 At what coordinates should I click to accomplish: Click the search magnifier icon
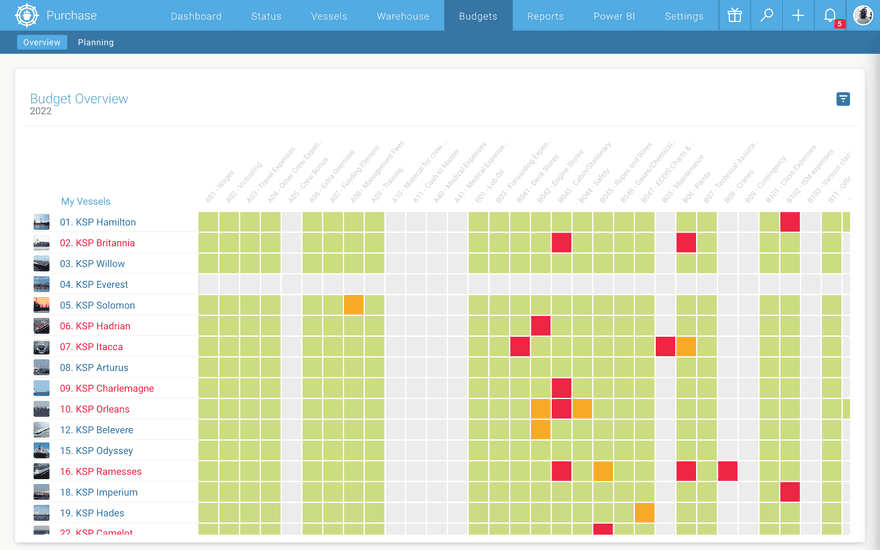click(x=767, y=15)
